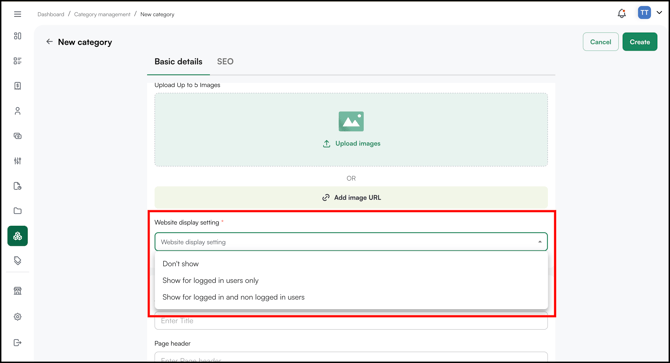Expand the user account chevron
Image resolution: width=670 pixels, height=363 pixels.
(659, 13)
